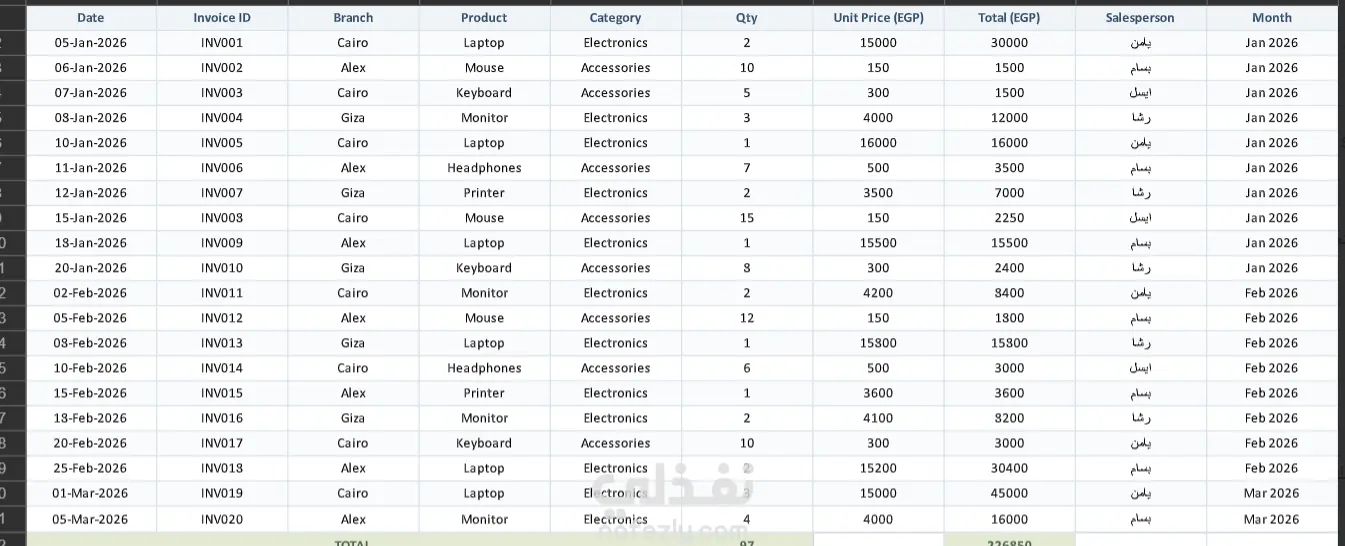Select the Date column header
This screenshot has height=546, width=1345.
click(90, 18)
